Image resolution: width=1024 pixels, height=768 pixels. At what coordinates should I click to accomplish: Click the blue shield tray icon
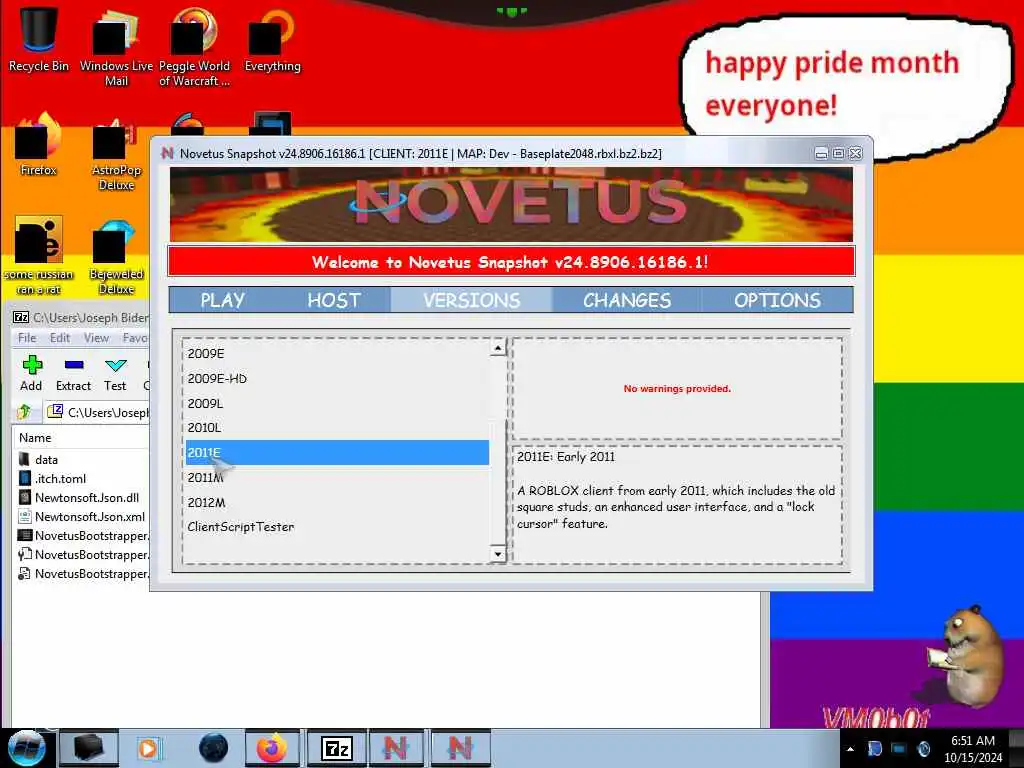click(x=875, y=748)
